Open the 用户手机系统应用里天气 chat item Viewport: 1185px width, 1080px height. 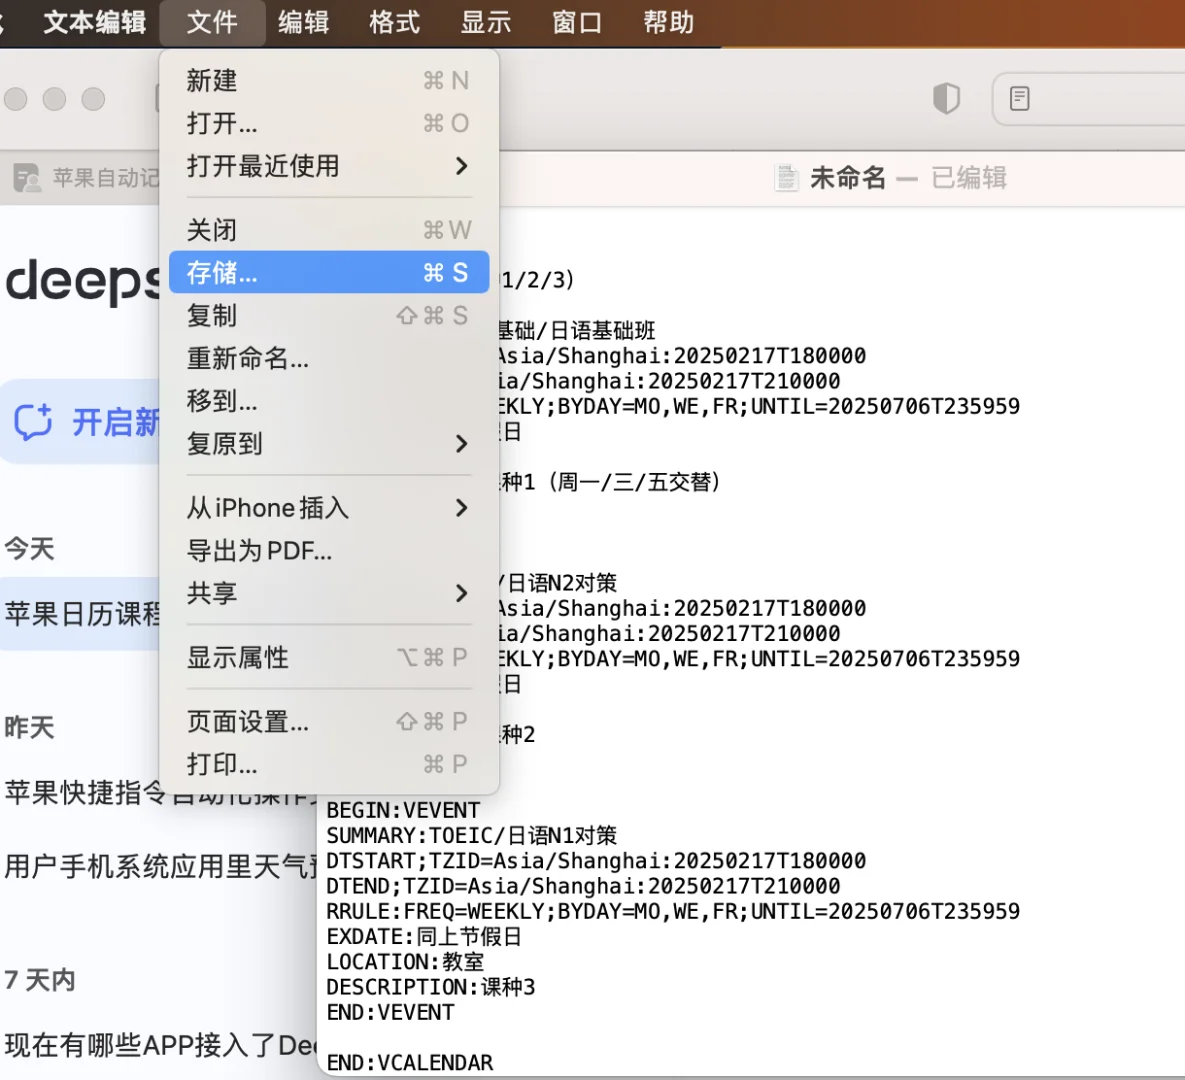coord(161,866)
